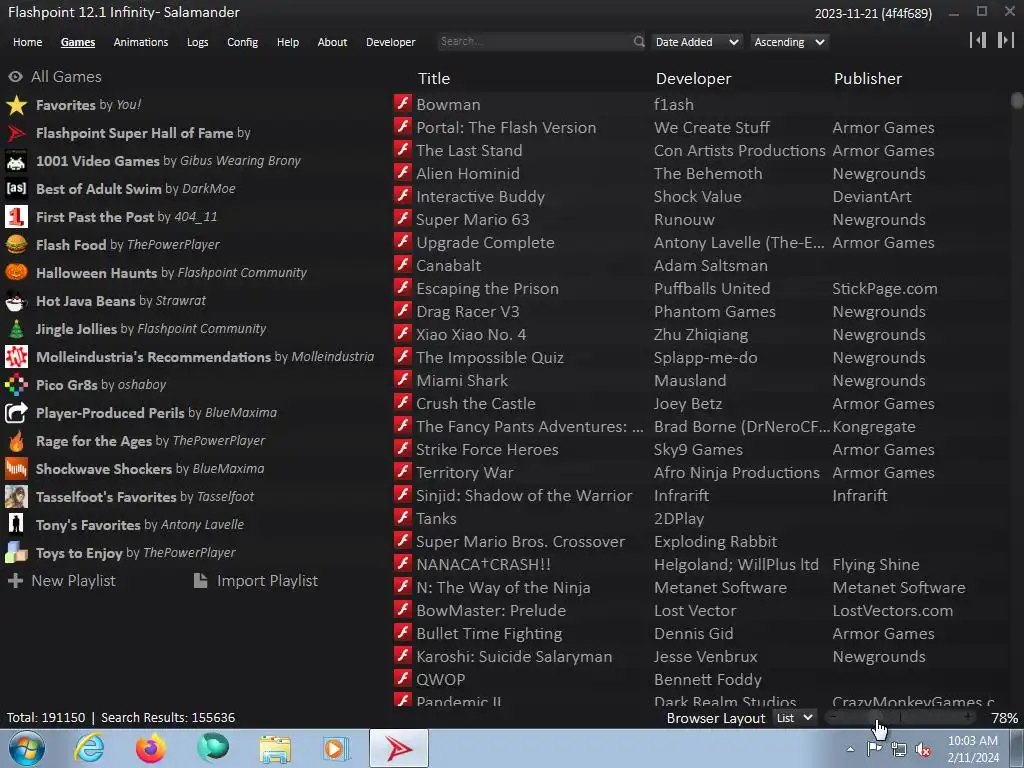This screenshot has width=1024, height=768.
Task: Select N: The Way of the Ninja
Action: (702, 587)
